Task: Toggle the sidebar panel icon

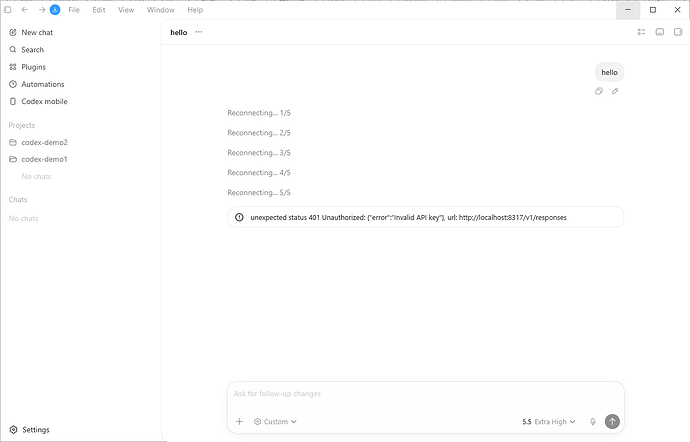Action: point(7,10)
